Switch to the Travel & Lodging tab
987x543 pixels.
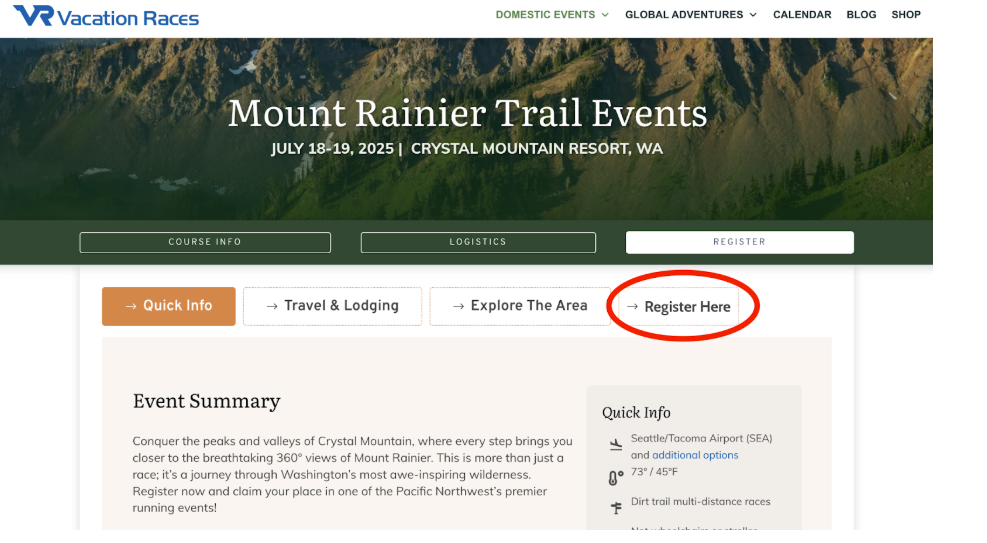click(332, 306)
